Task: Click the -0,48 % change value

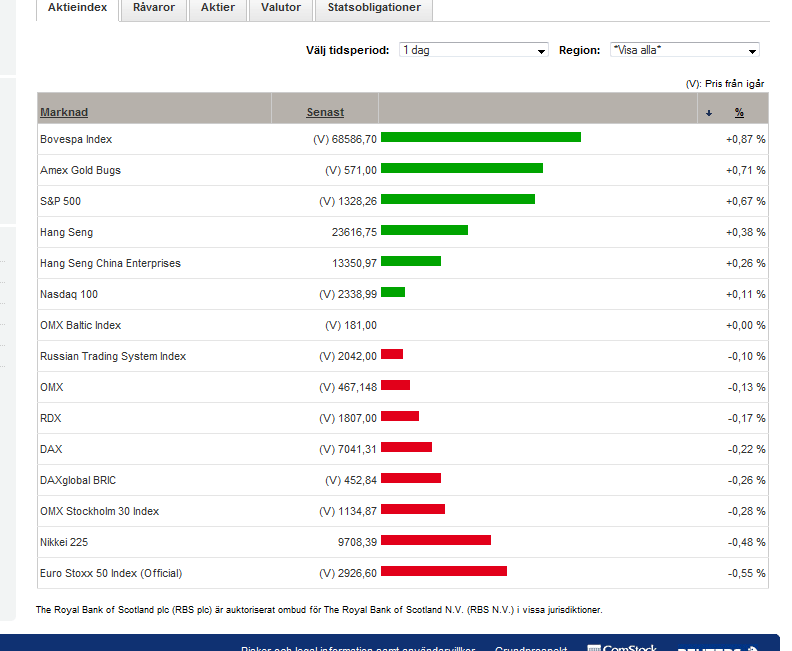Action: coord(747,542)
